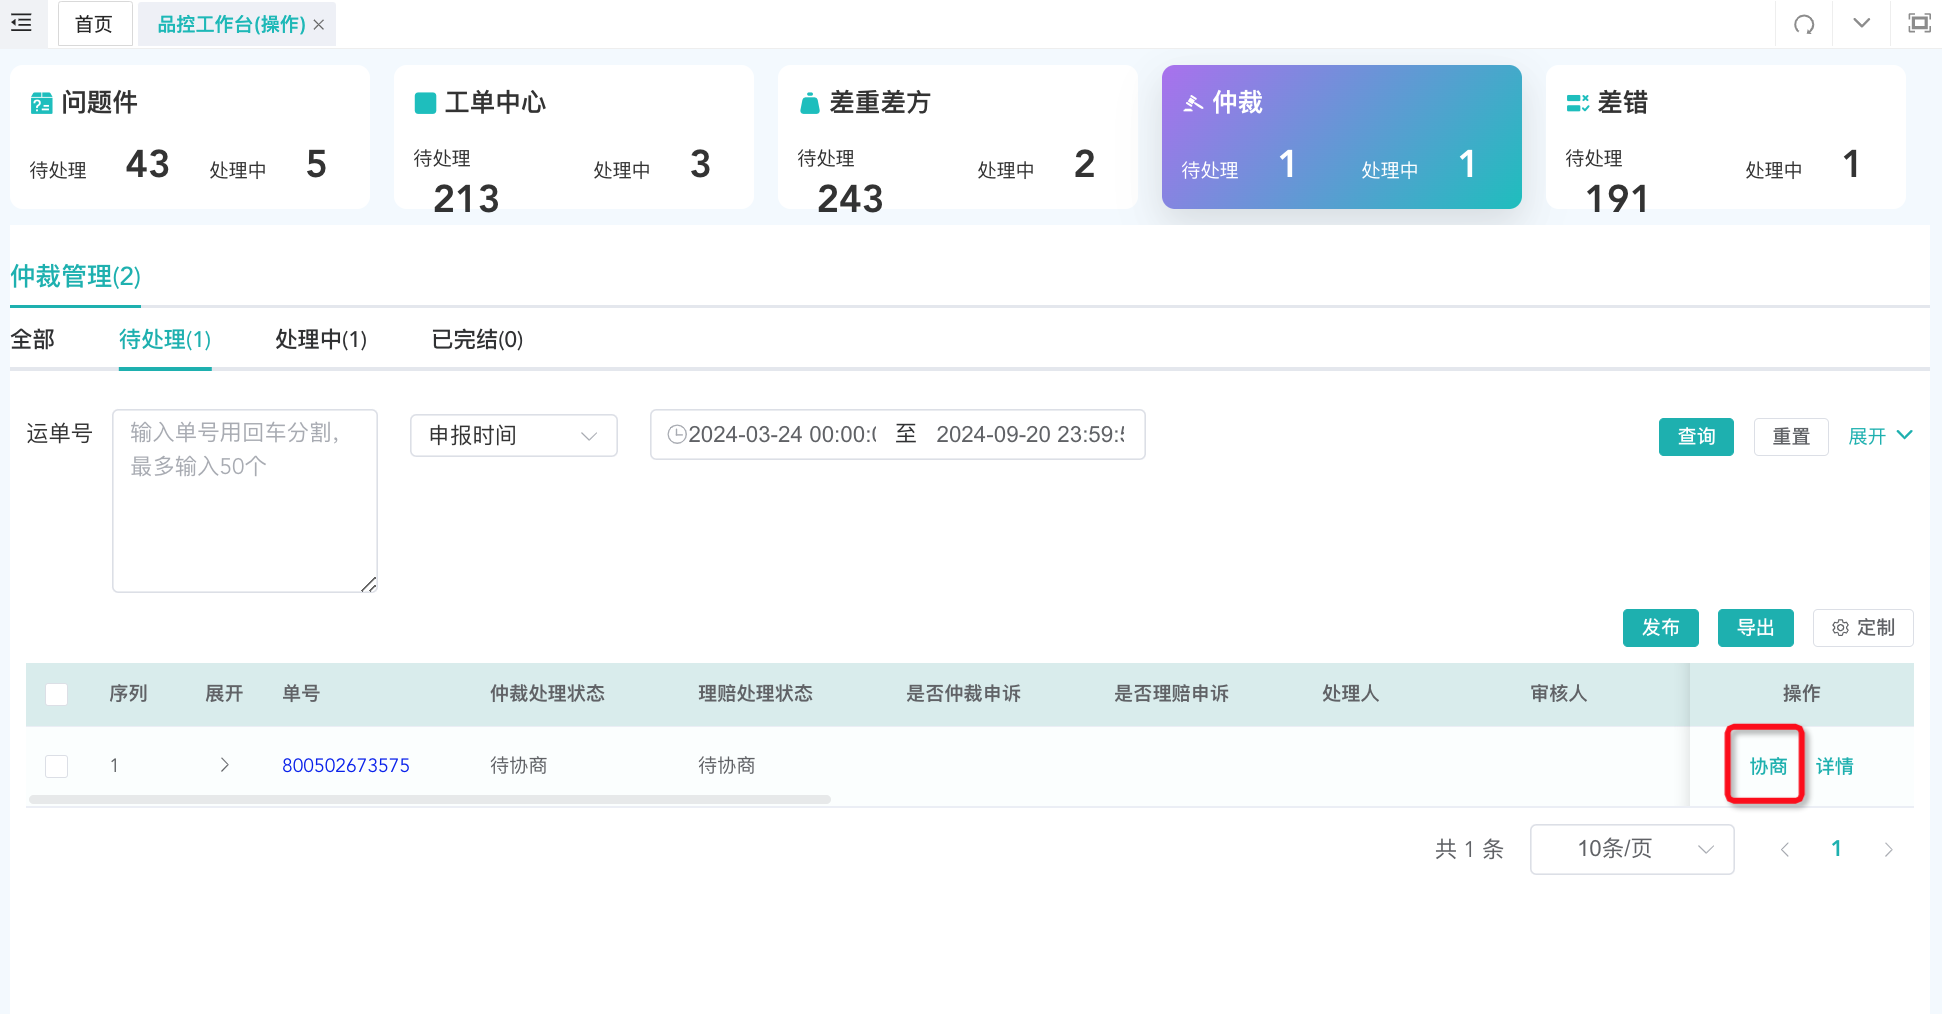Switch to the 已完结(0) tab
1942x1014 pixels.
tap(477, 340)
